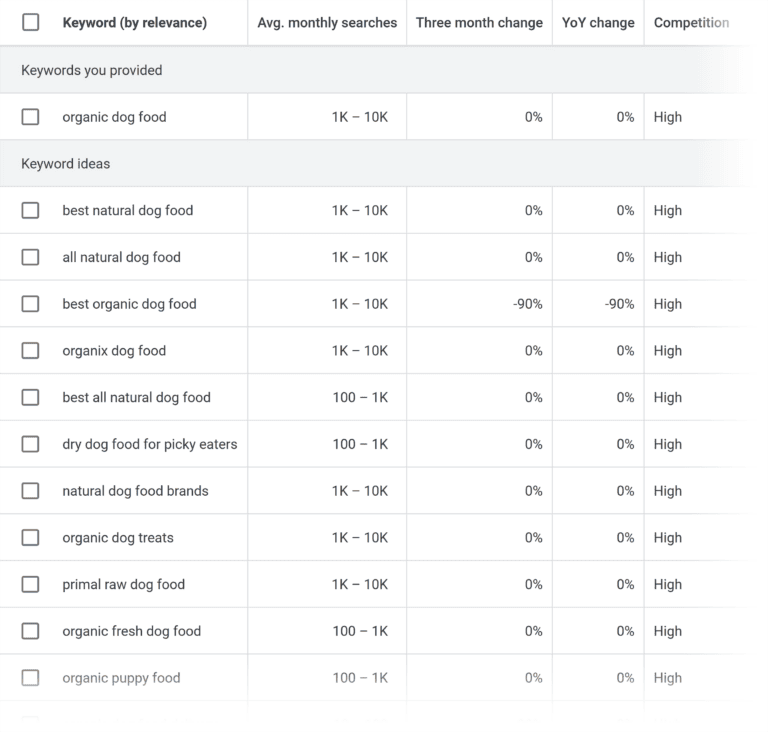Viewport: 768px width, 732px height.
Task: Check the organic puppy food checkbox
Action: click(x=30, y=678)
